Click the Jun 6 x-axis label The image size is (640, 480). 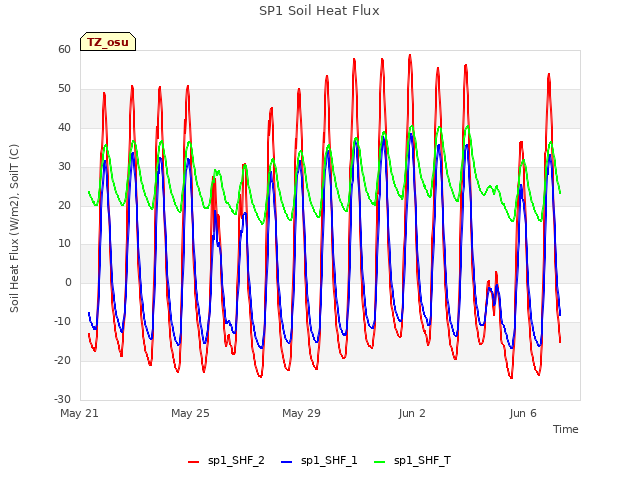click(523, 413)
